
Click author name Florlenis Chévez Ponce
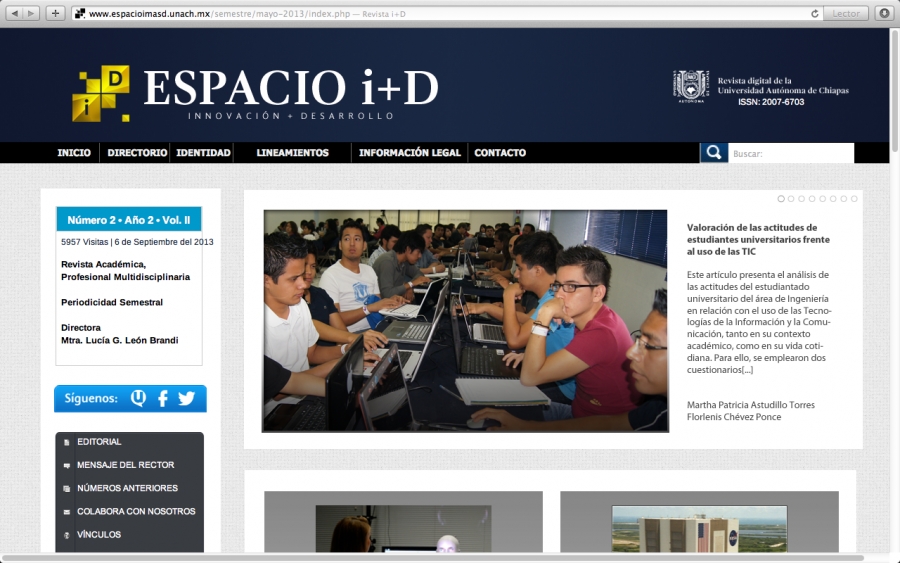(x=734, y=417)
